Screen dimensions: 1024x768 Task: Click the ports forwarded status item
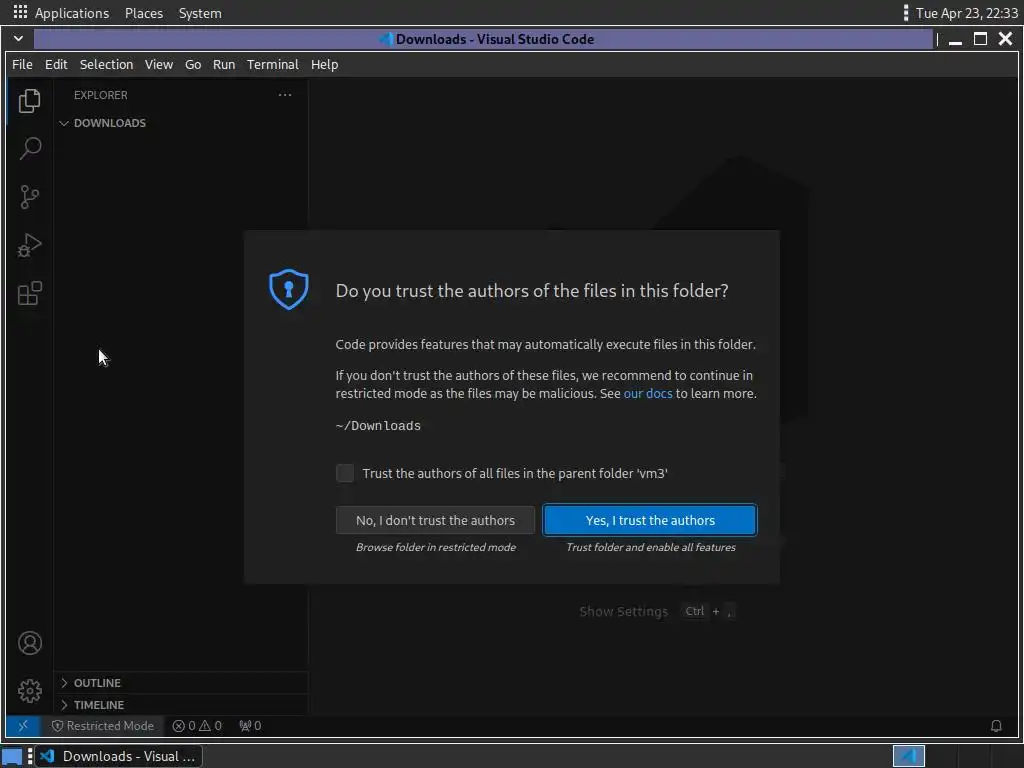coord(250,726)
